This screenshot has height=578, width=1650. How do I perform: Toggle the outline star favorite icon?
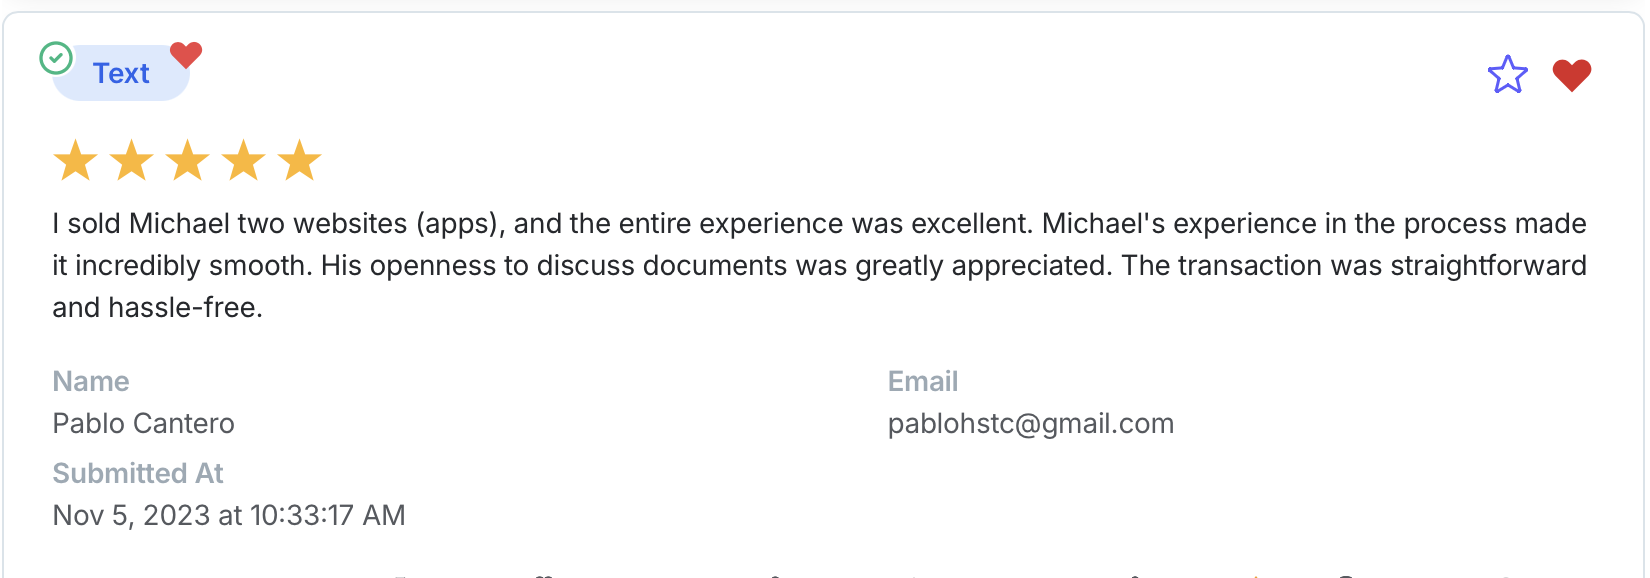(1507, 75)
